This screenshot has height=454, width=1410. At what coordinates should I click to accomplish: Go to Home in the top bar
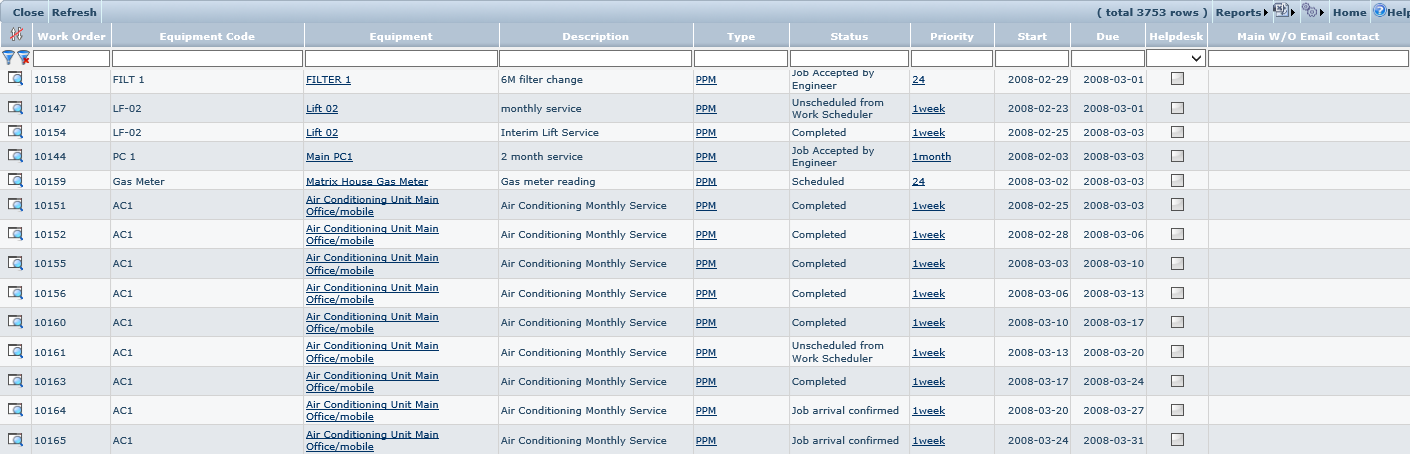click(x=1349, y=12)
